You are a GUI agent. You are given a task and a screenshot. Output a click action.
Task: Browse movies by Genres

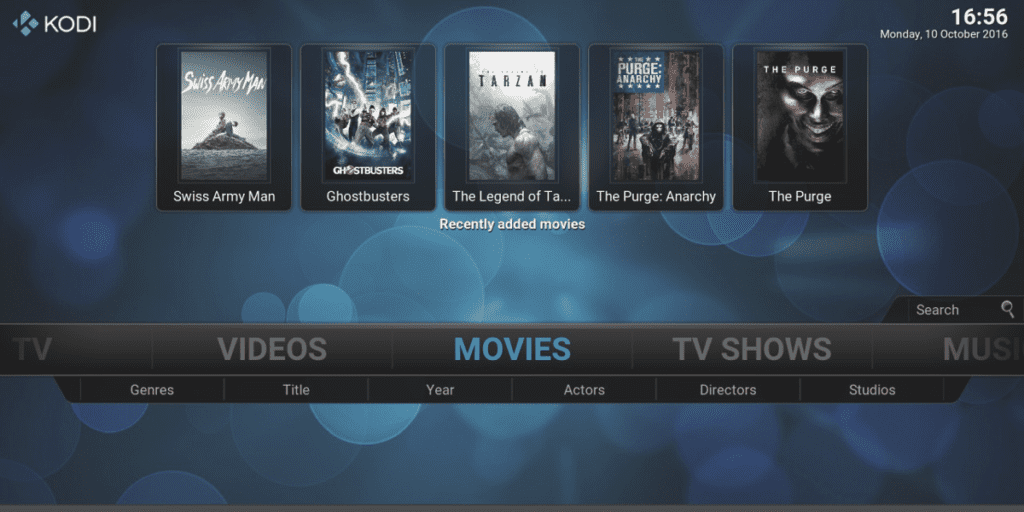(x=152, y=390)
